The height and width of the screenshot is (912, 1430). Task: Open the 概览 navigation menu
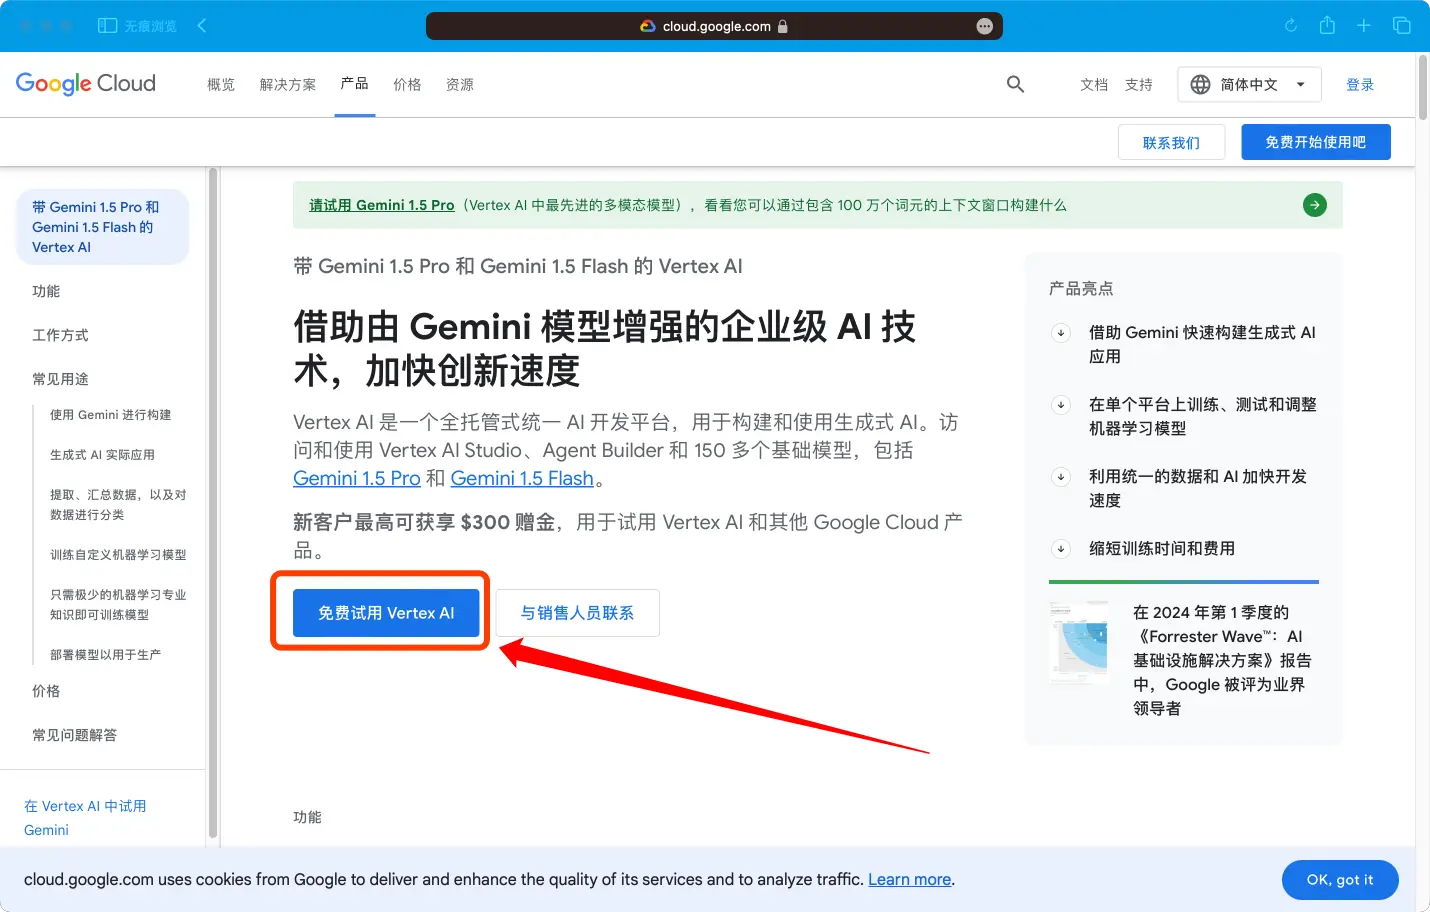(x=221, y=85)
